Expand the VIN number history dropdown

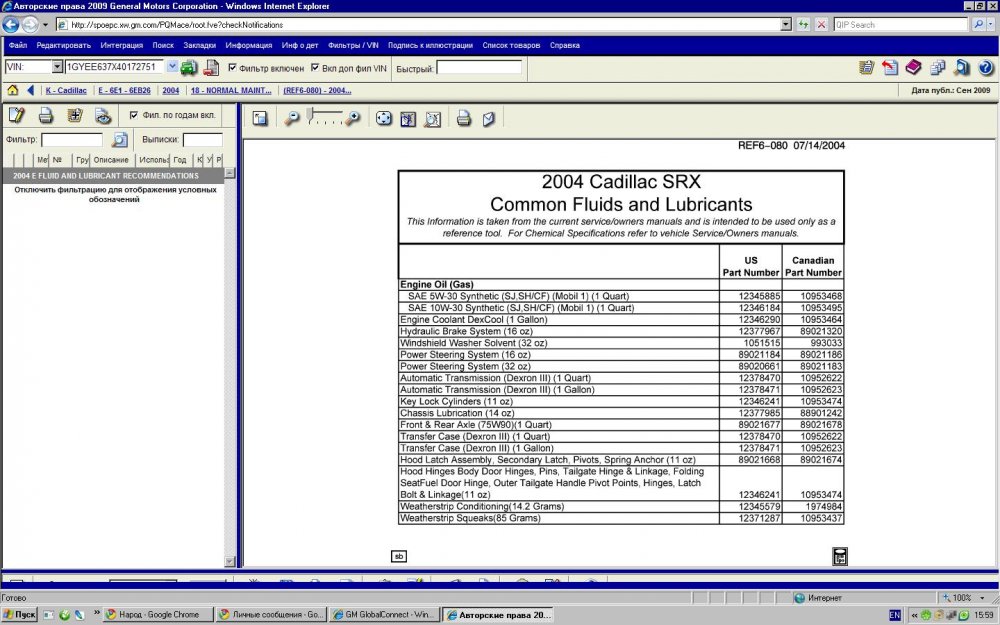click(x=171, y=67)
